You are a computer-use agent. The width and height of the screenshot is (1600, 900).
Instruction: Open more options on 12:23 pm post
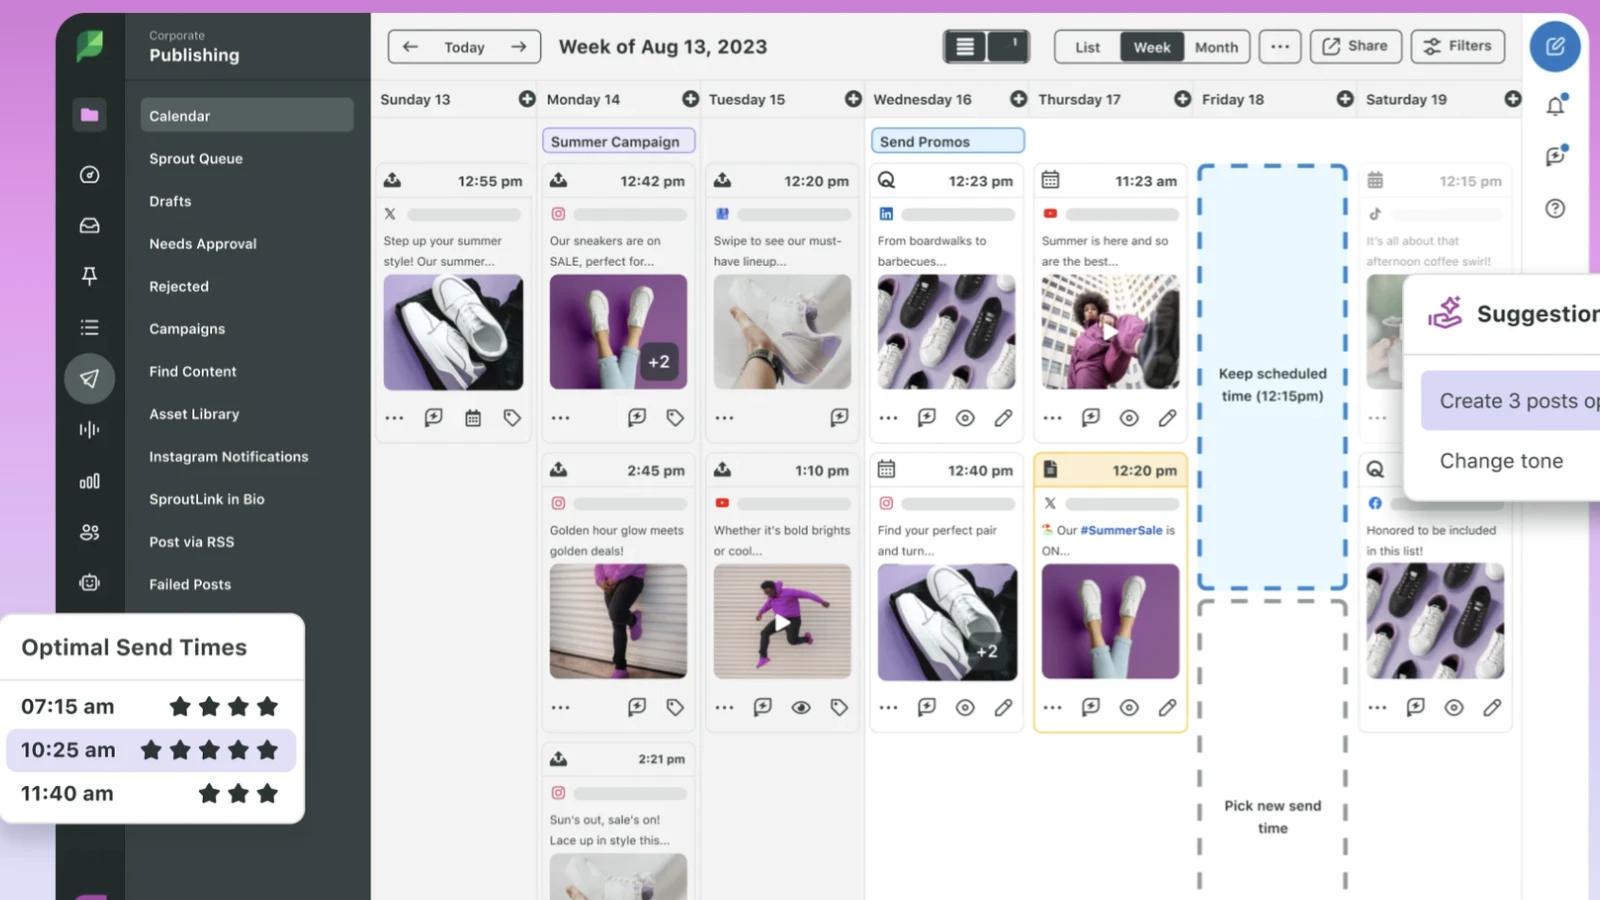click(888, 418)
